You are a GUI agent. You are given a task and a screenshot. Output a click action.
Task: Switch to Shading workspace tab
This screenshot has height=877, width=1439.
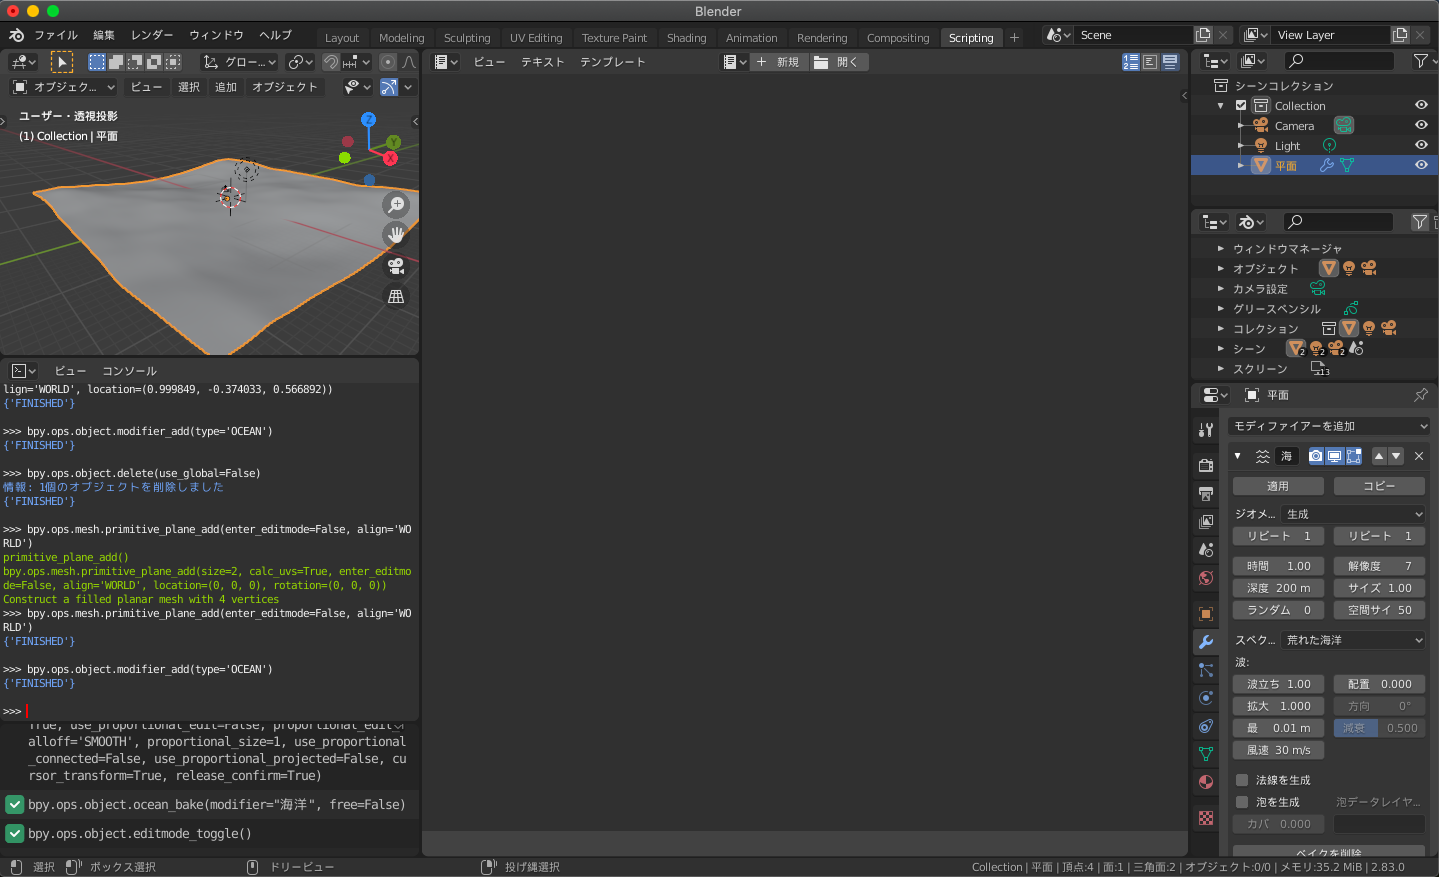687,38
